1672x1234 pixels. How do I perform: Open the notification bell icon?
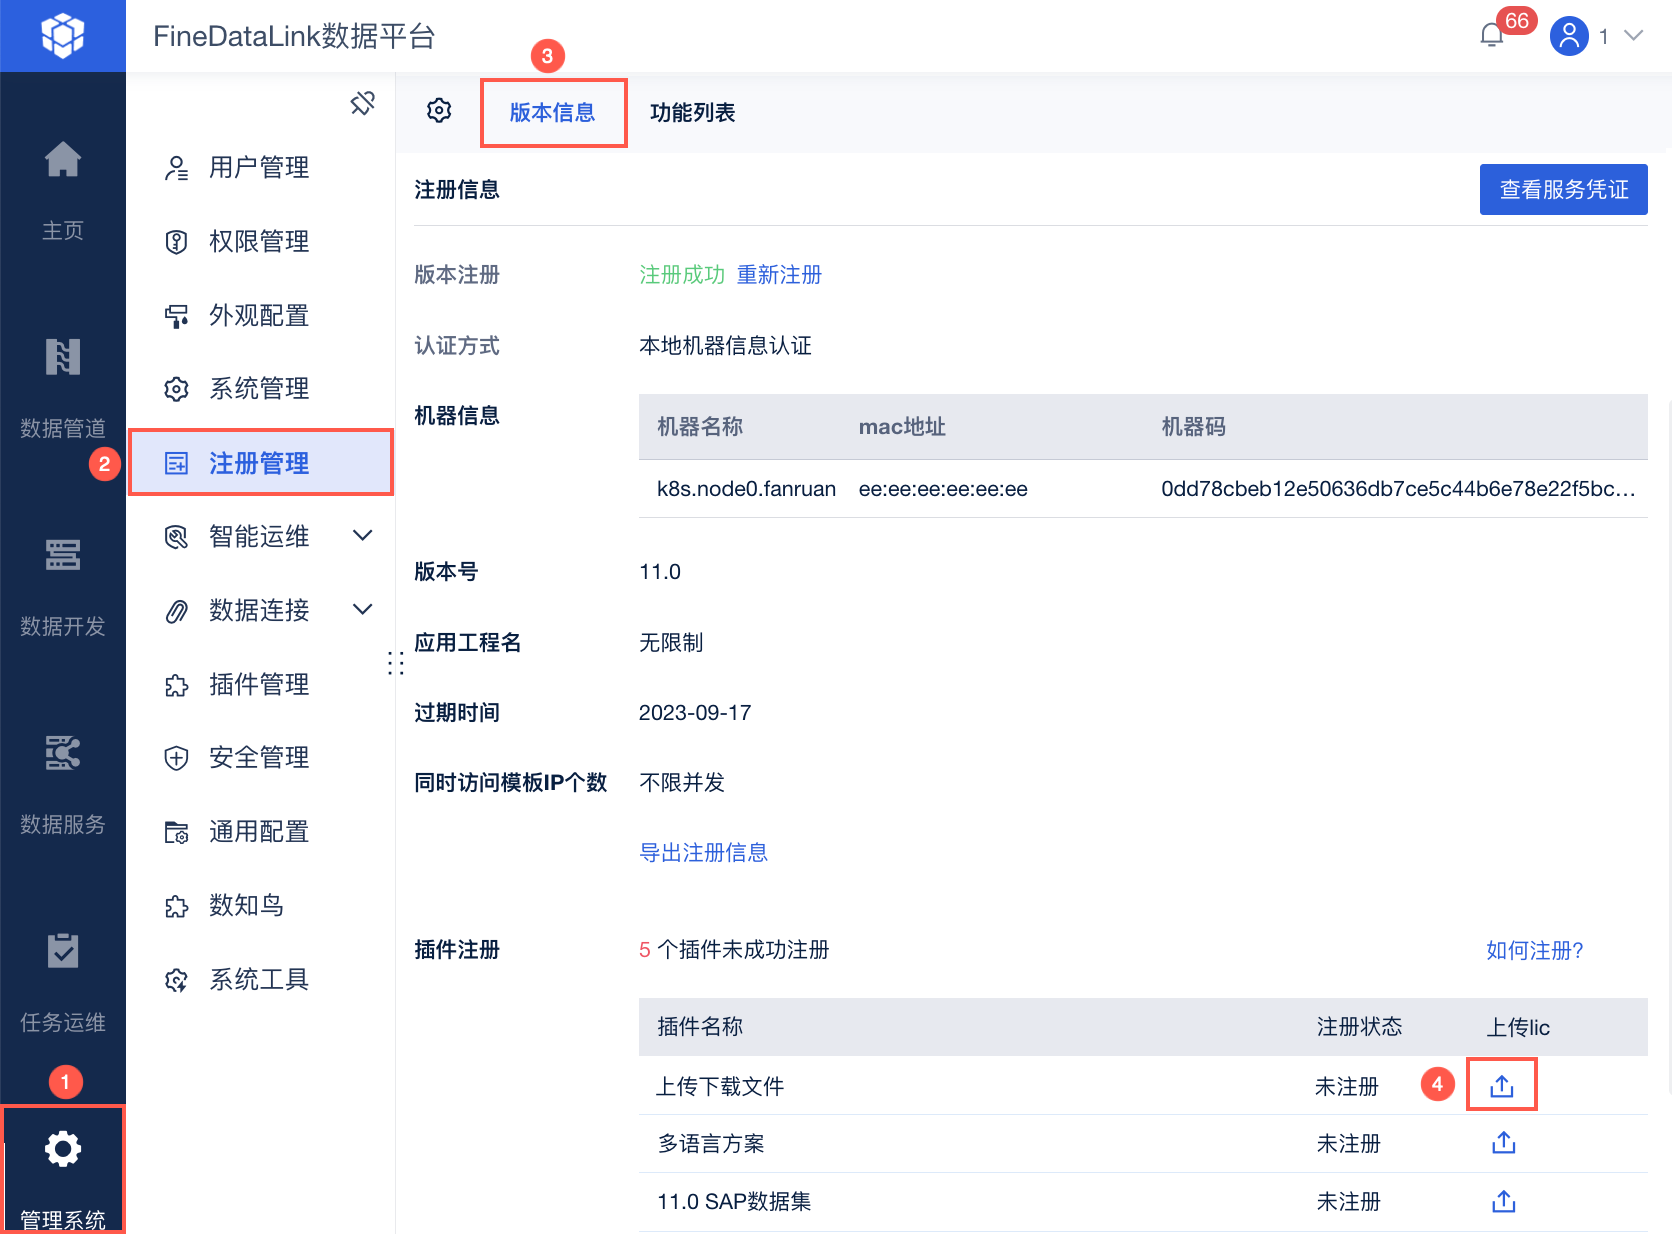pyautogui.click(x=1492, y=36)
